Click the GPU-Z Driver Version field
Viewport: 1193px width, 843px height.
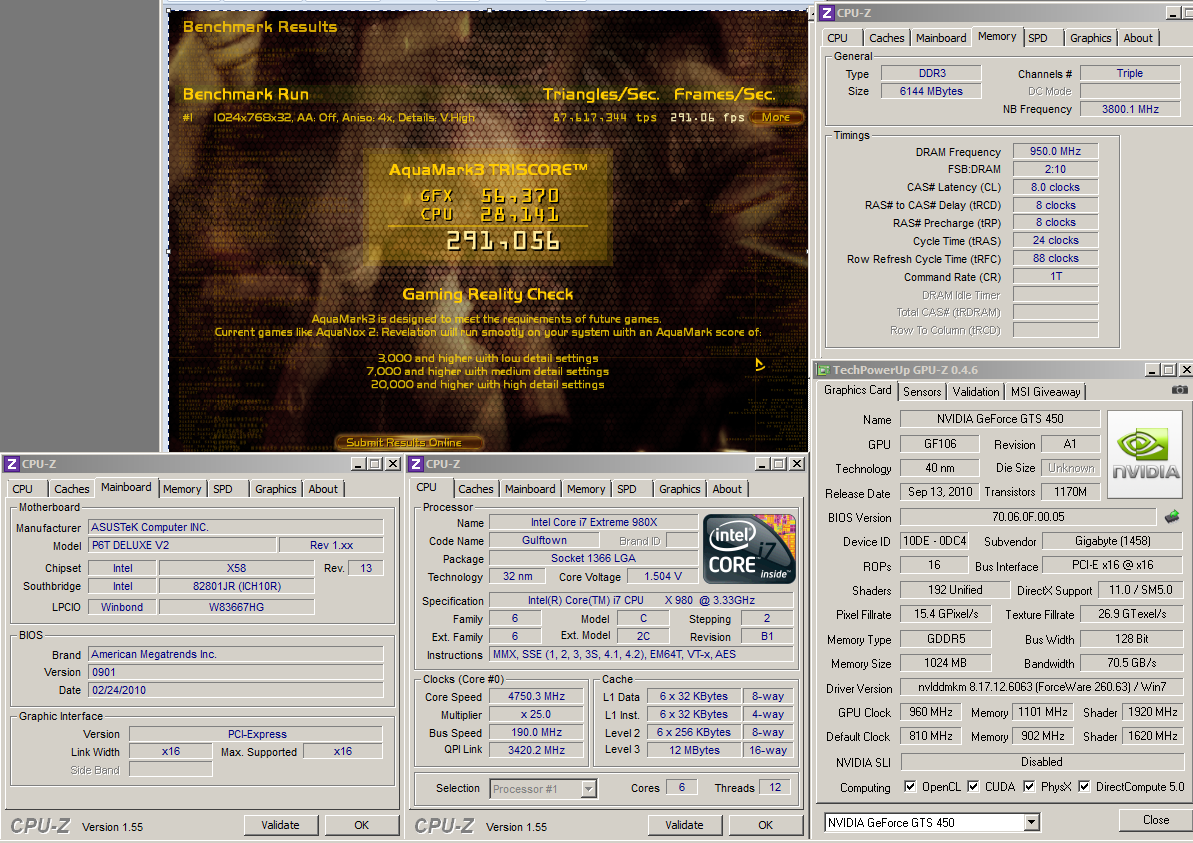click(1041, 687)
